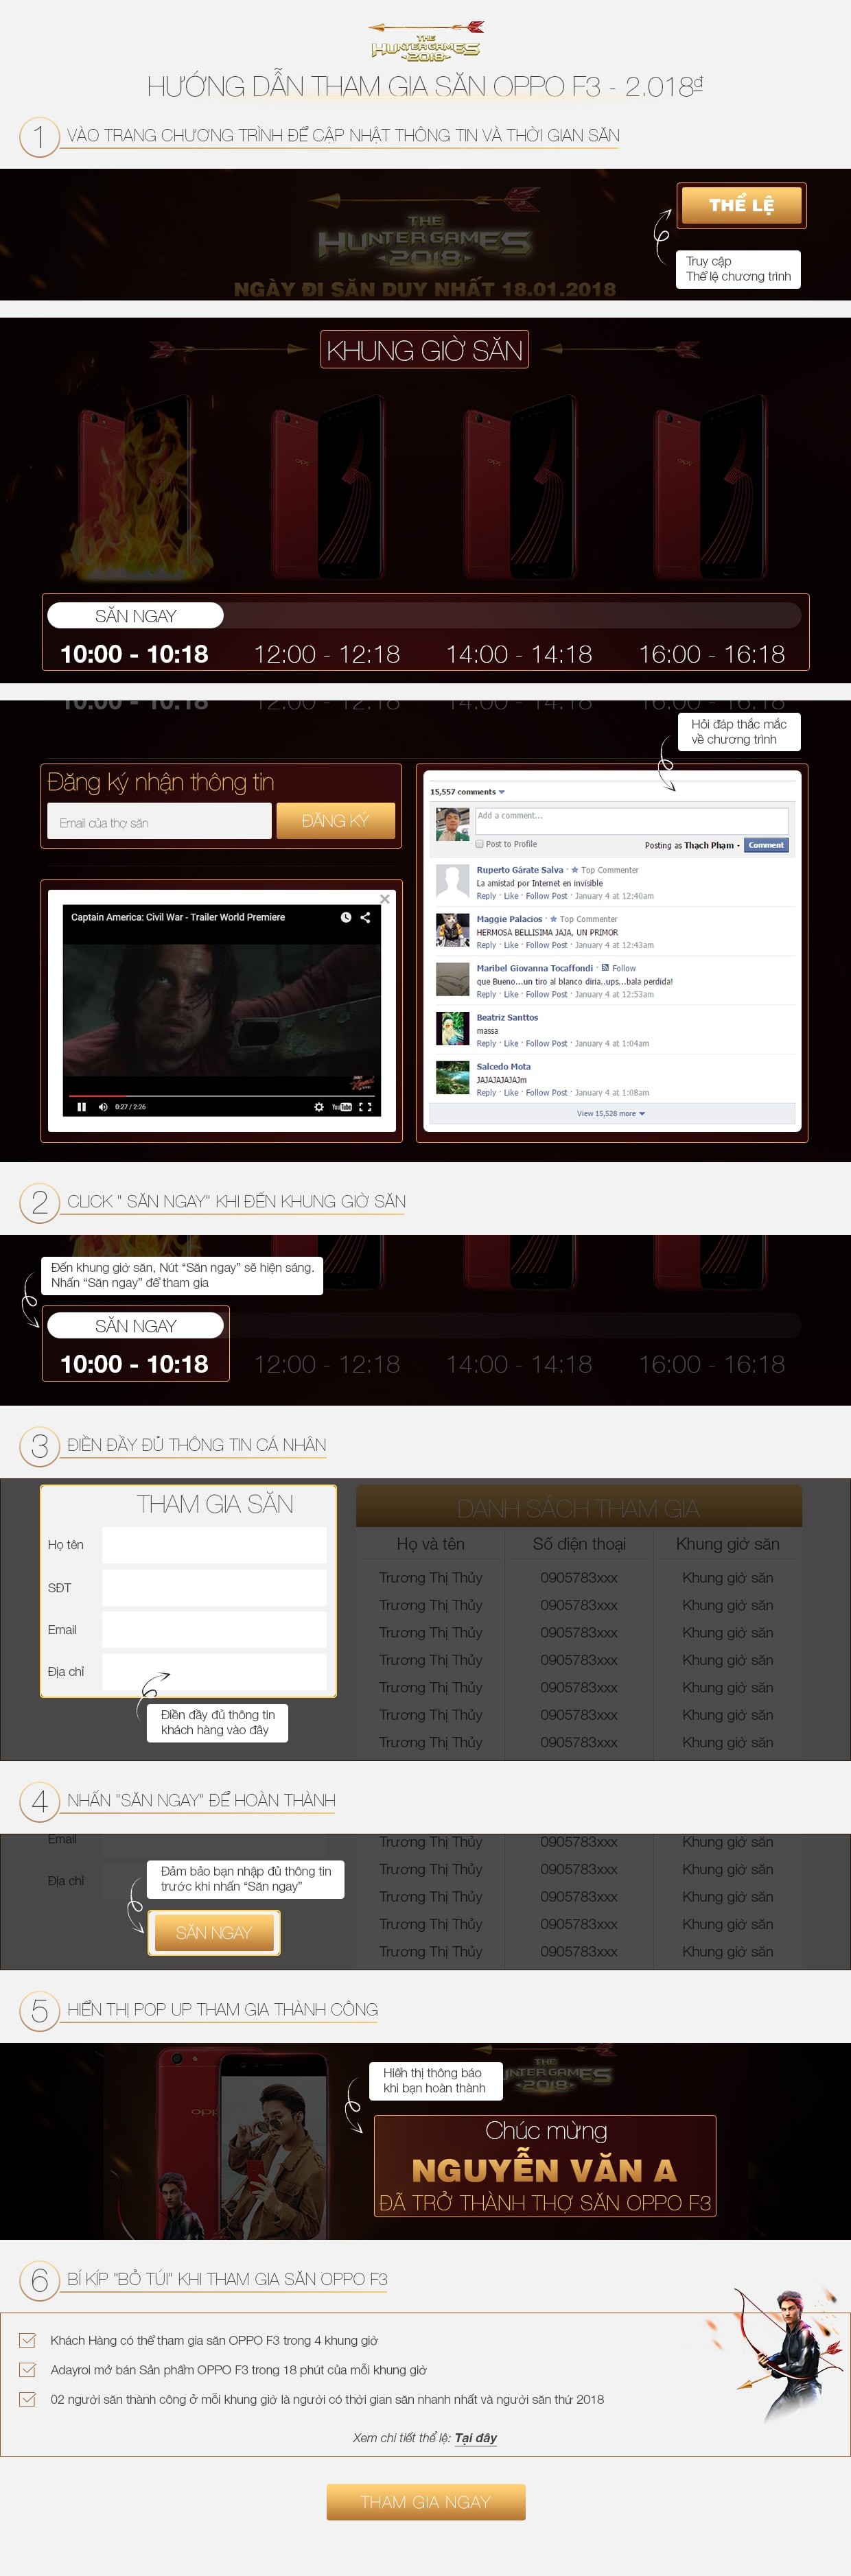Focus the 'Email của thợ săn' input field
Image resolution: width=851 pixels, height=2576 pixels.
[159, 821]
